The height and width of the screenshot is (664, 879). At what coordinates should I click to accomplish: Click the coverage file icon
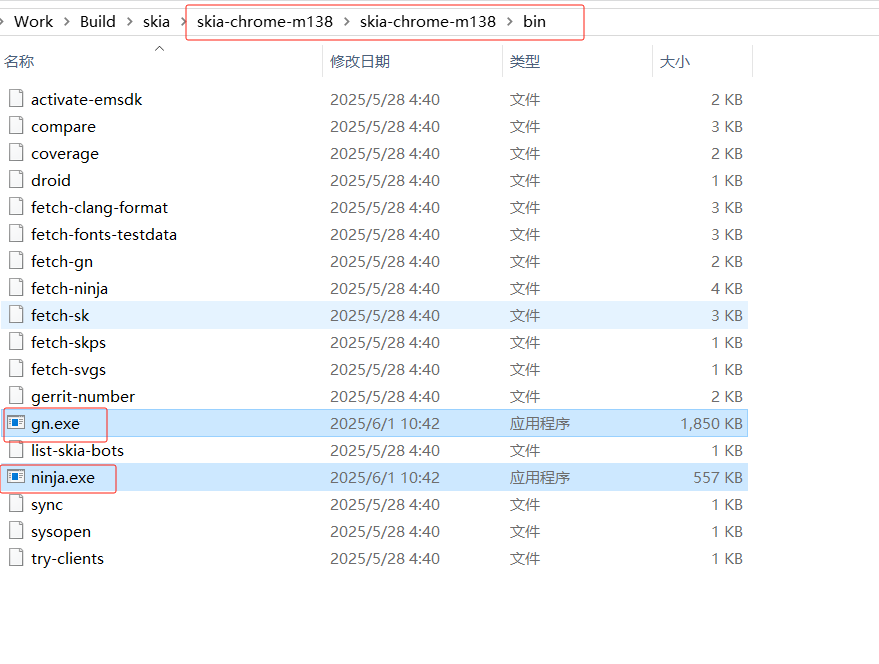pyautogui.click(x=16, y=152)
